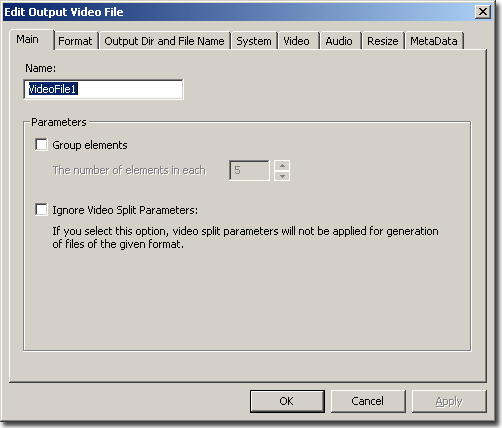Switch to the Resize tab
502x428 pixels.
[x=383, y=41]
